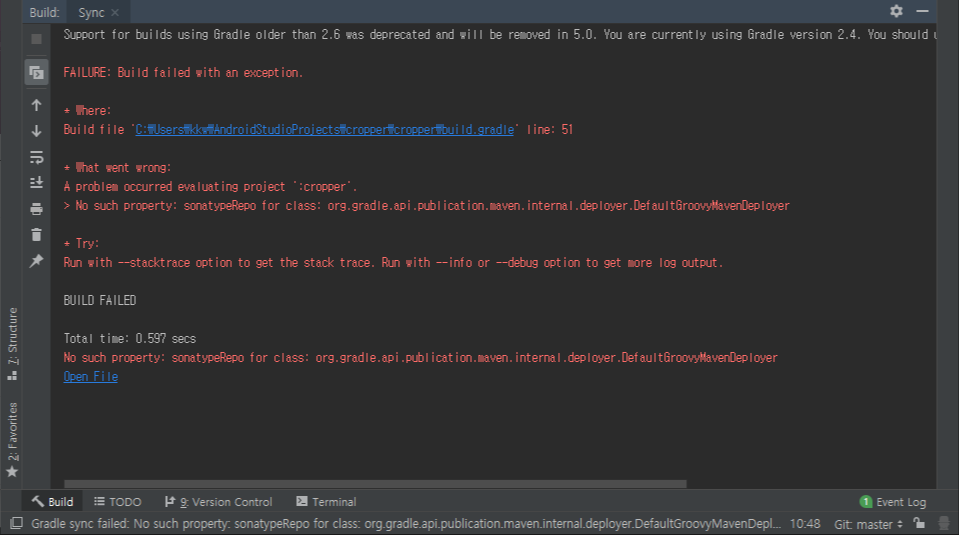Screen dimensions: 959x535
Task: Open Build panel settings gear
Action: coord(896,11)
